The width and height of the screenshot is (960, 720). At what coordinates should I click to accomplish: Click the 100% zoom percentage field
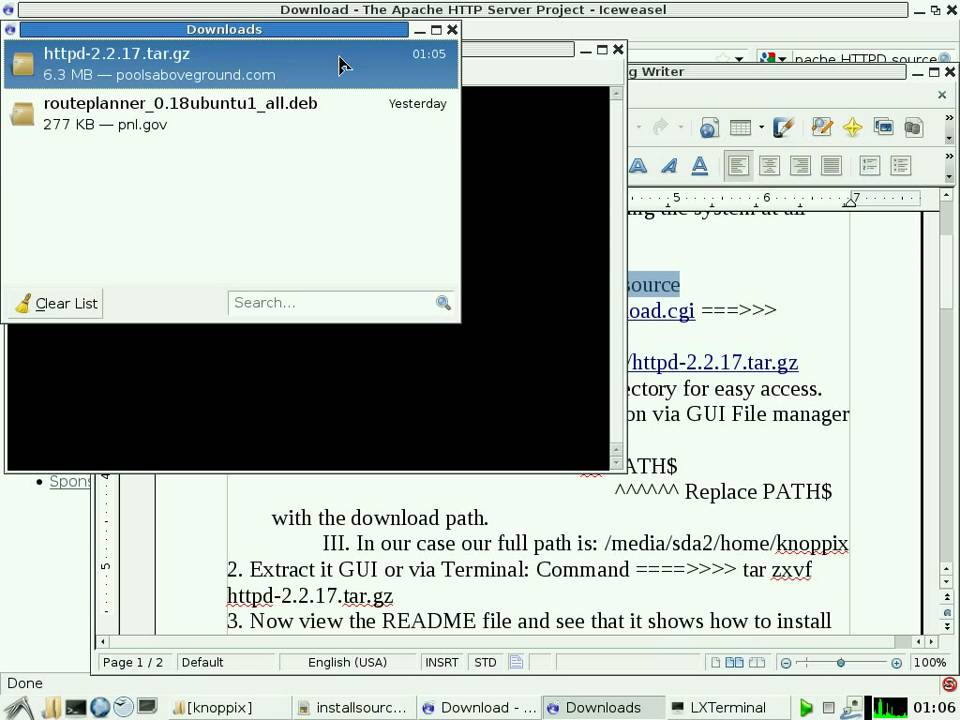929,662
